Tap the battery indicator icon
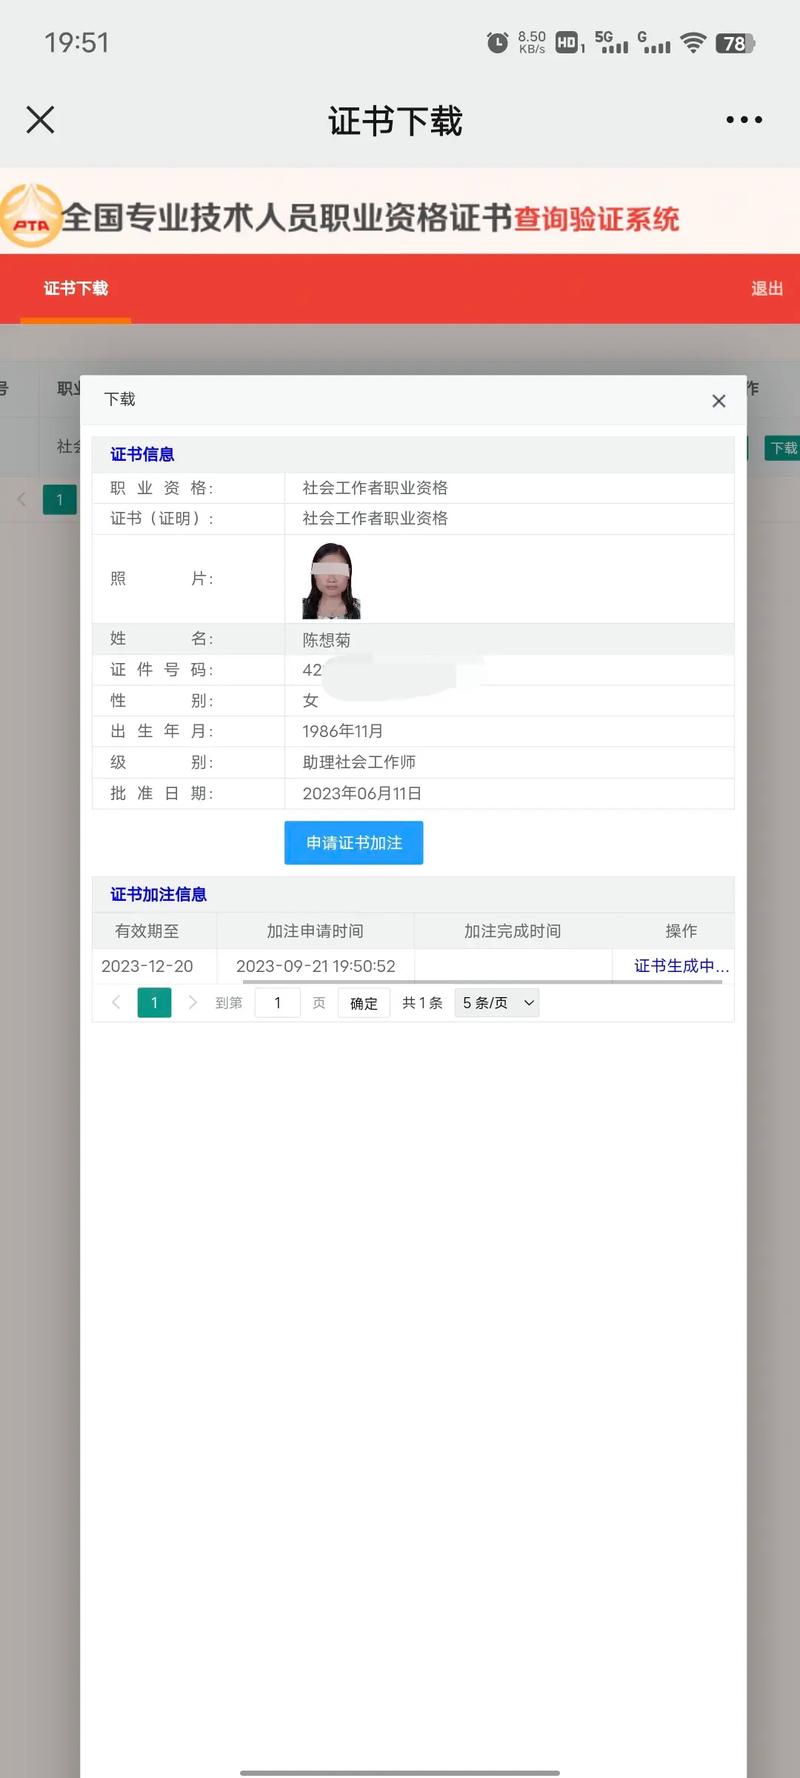The height and width of the screenshot is (1778, 800). point(735,43)
